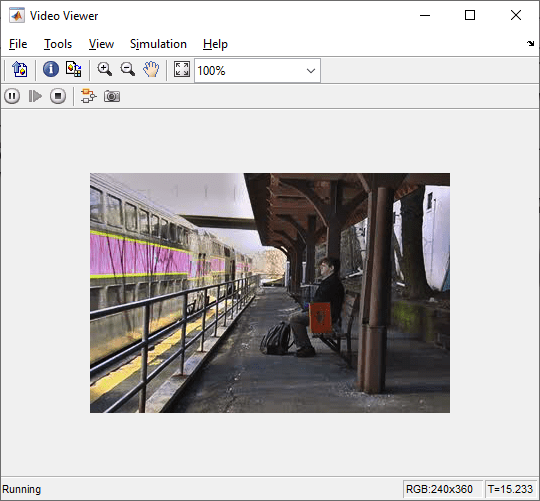Screen dimensions: 540x501
Task: Click the train station video frame
Action: (270, 293)
